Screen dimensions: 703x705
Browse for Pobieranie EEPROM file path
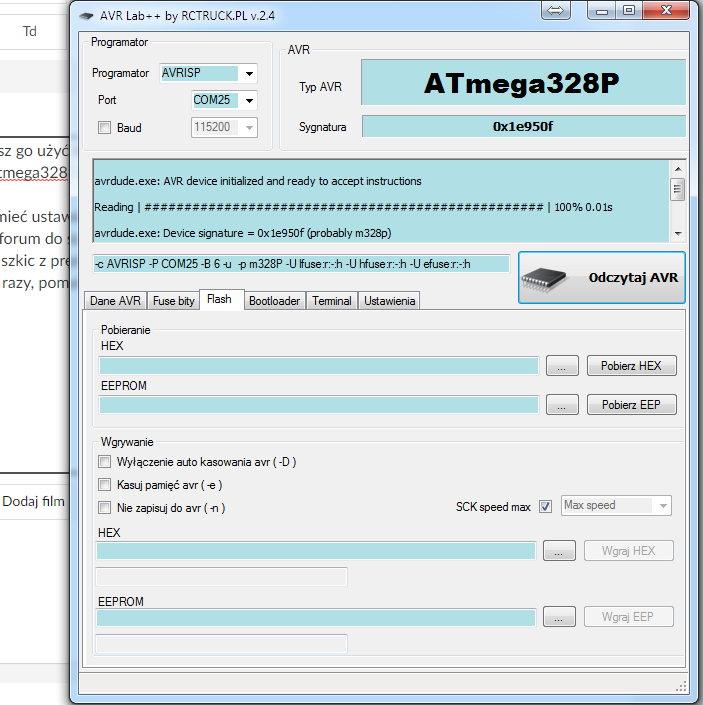point(562,405)
